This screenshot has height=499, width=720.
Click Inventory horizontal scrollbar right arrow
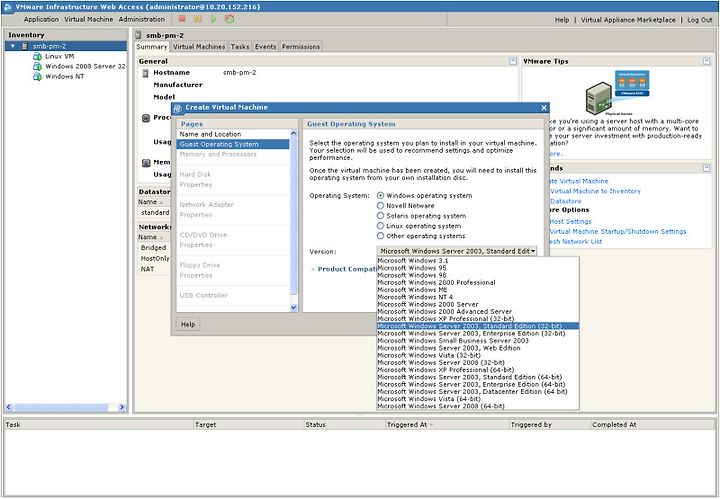[x=122, y=407]
